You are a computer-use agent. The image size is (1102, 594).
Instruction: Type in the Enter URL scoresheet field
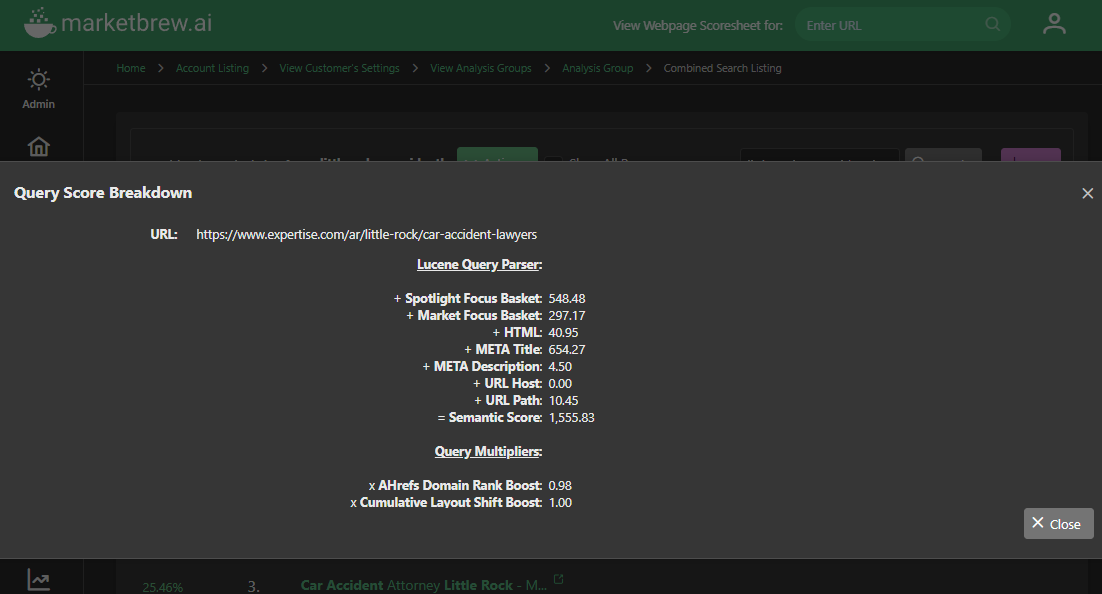click(x=890, y=25)
